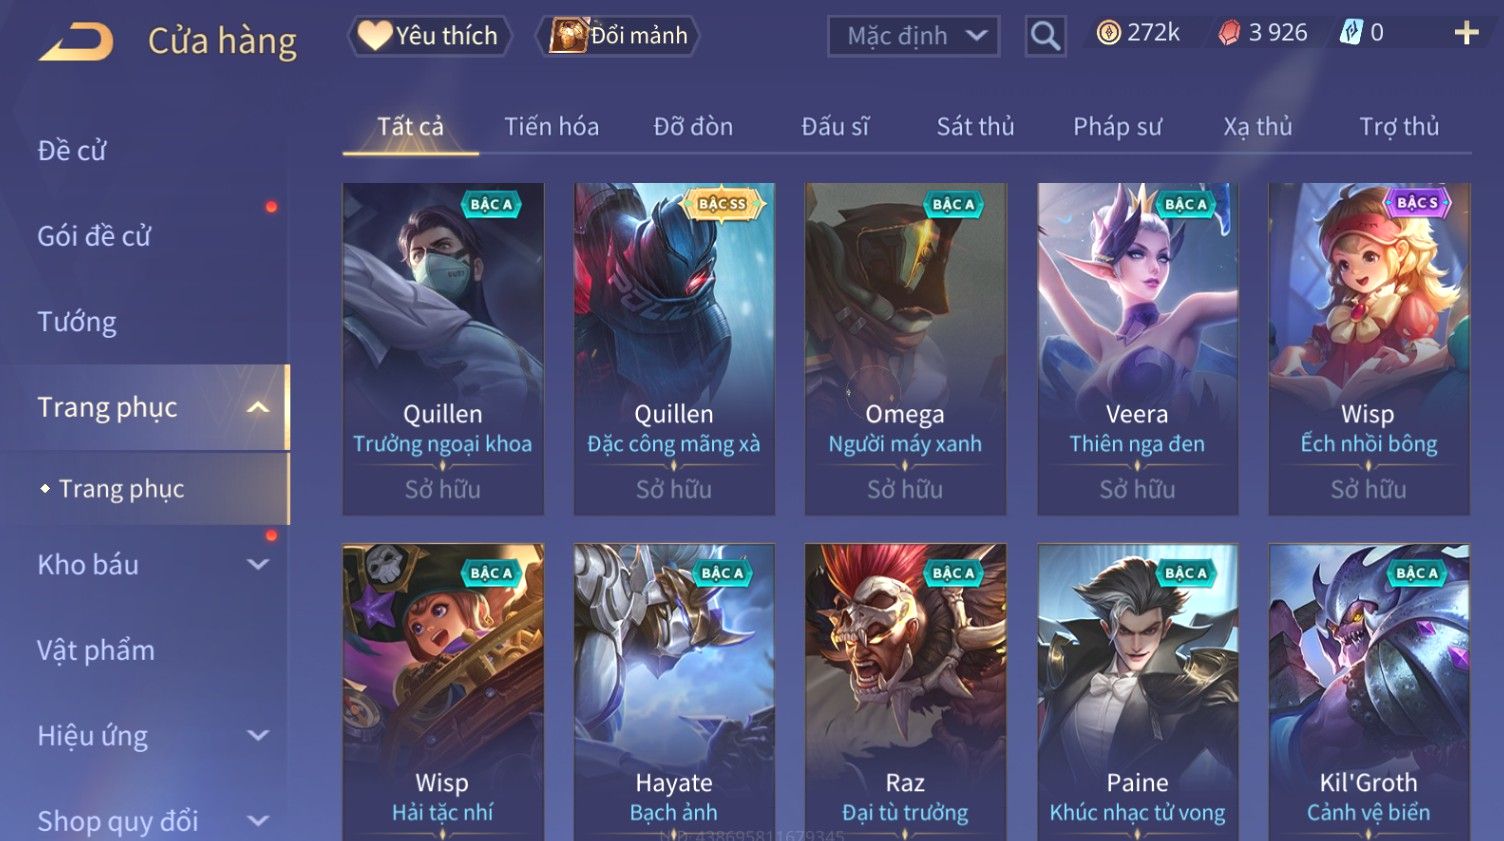Open Tướng in the sidebar

pyautogui.click(x=77, y=322)
